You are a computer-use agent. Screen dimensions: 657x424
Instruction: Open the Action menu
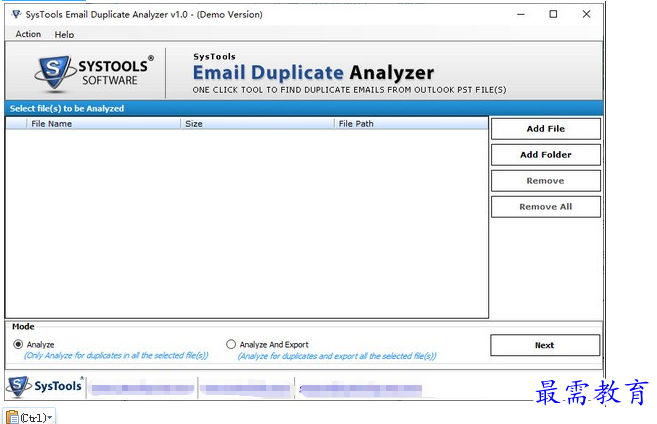point(28,34)
